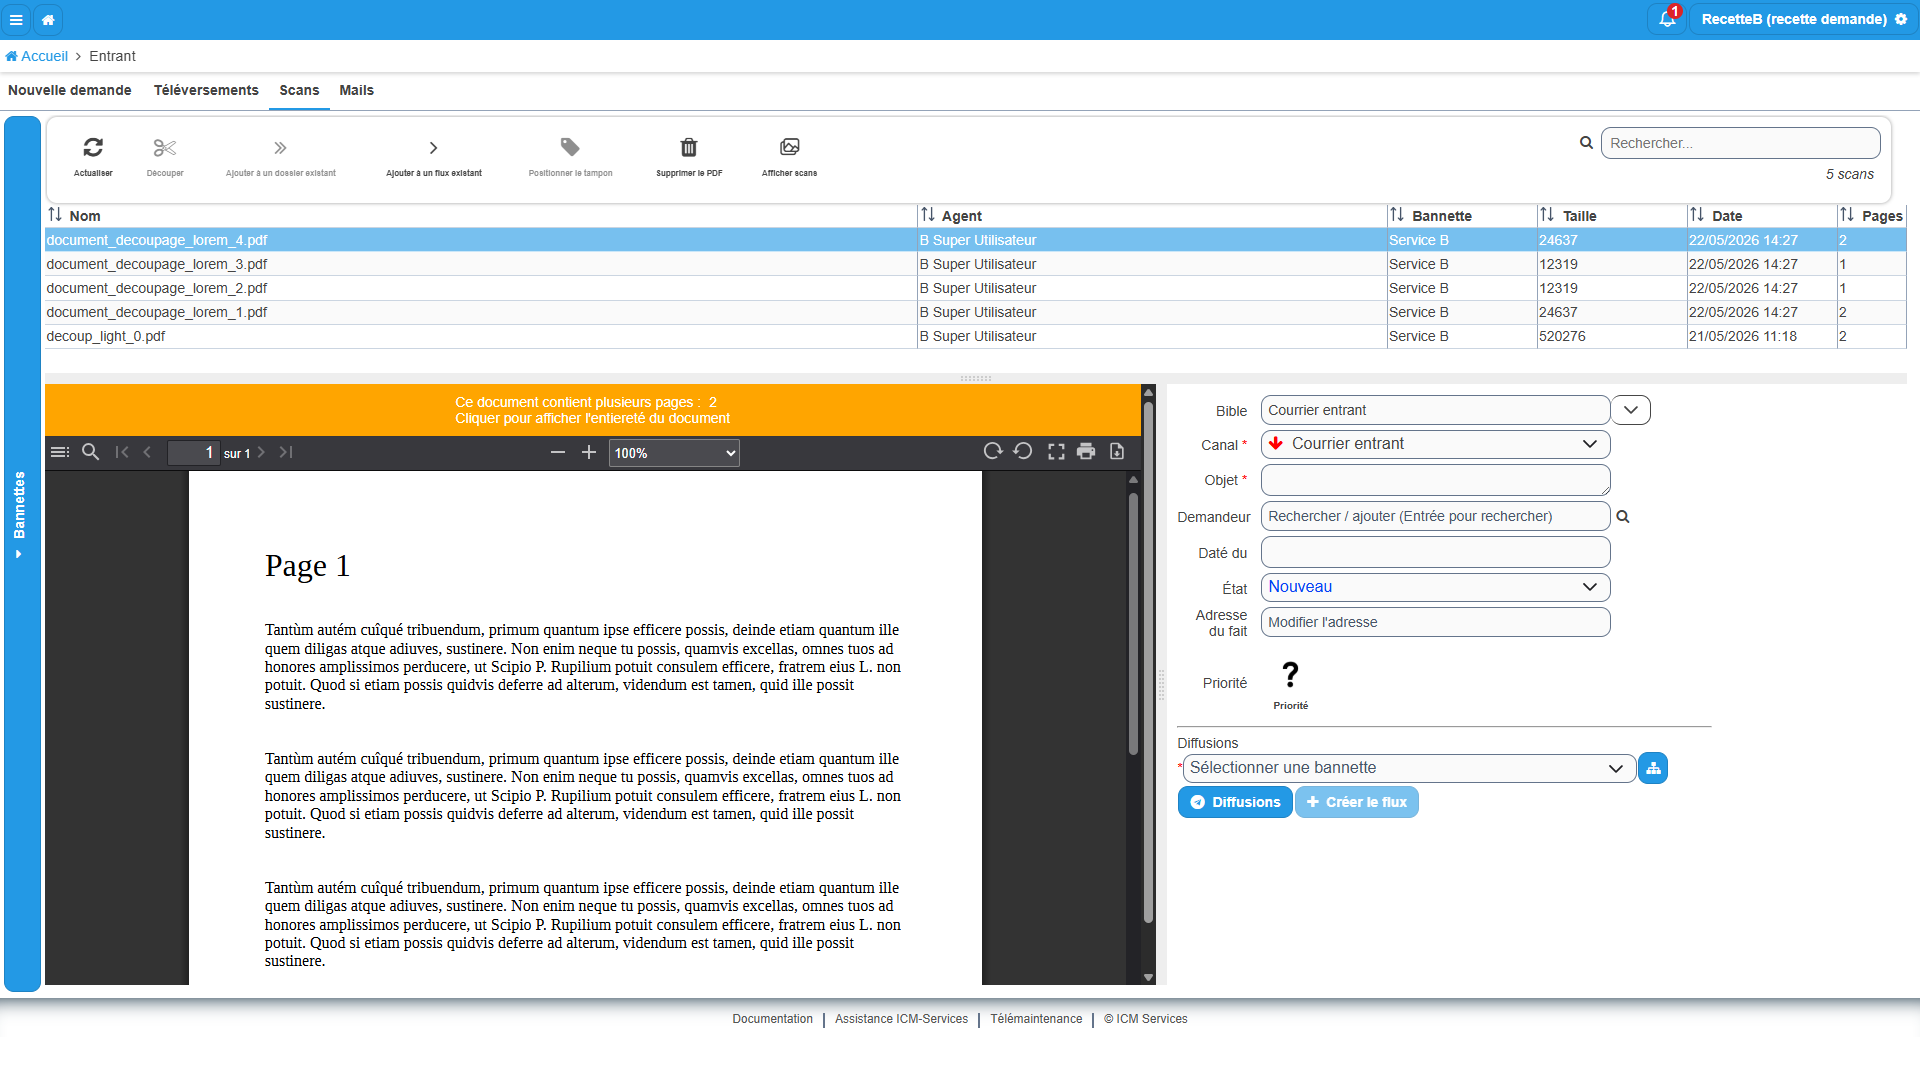This screenshot has height=1080, width=1920.
Task: Select row document_decoupage_lorem_3.pdf
Action: pos(975,264)
